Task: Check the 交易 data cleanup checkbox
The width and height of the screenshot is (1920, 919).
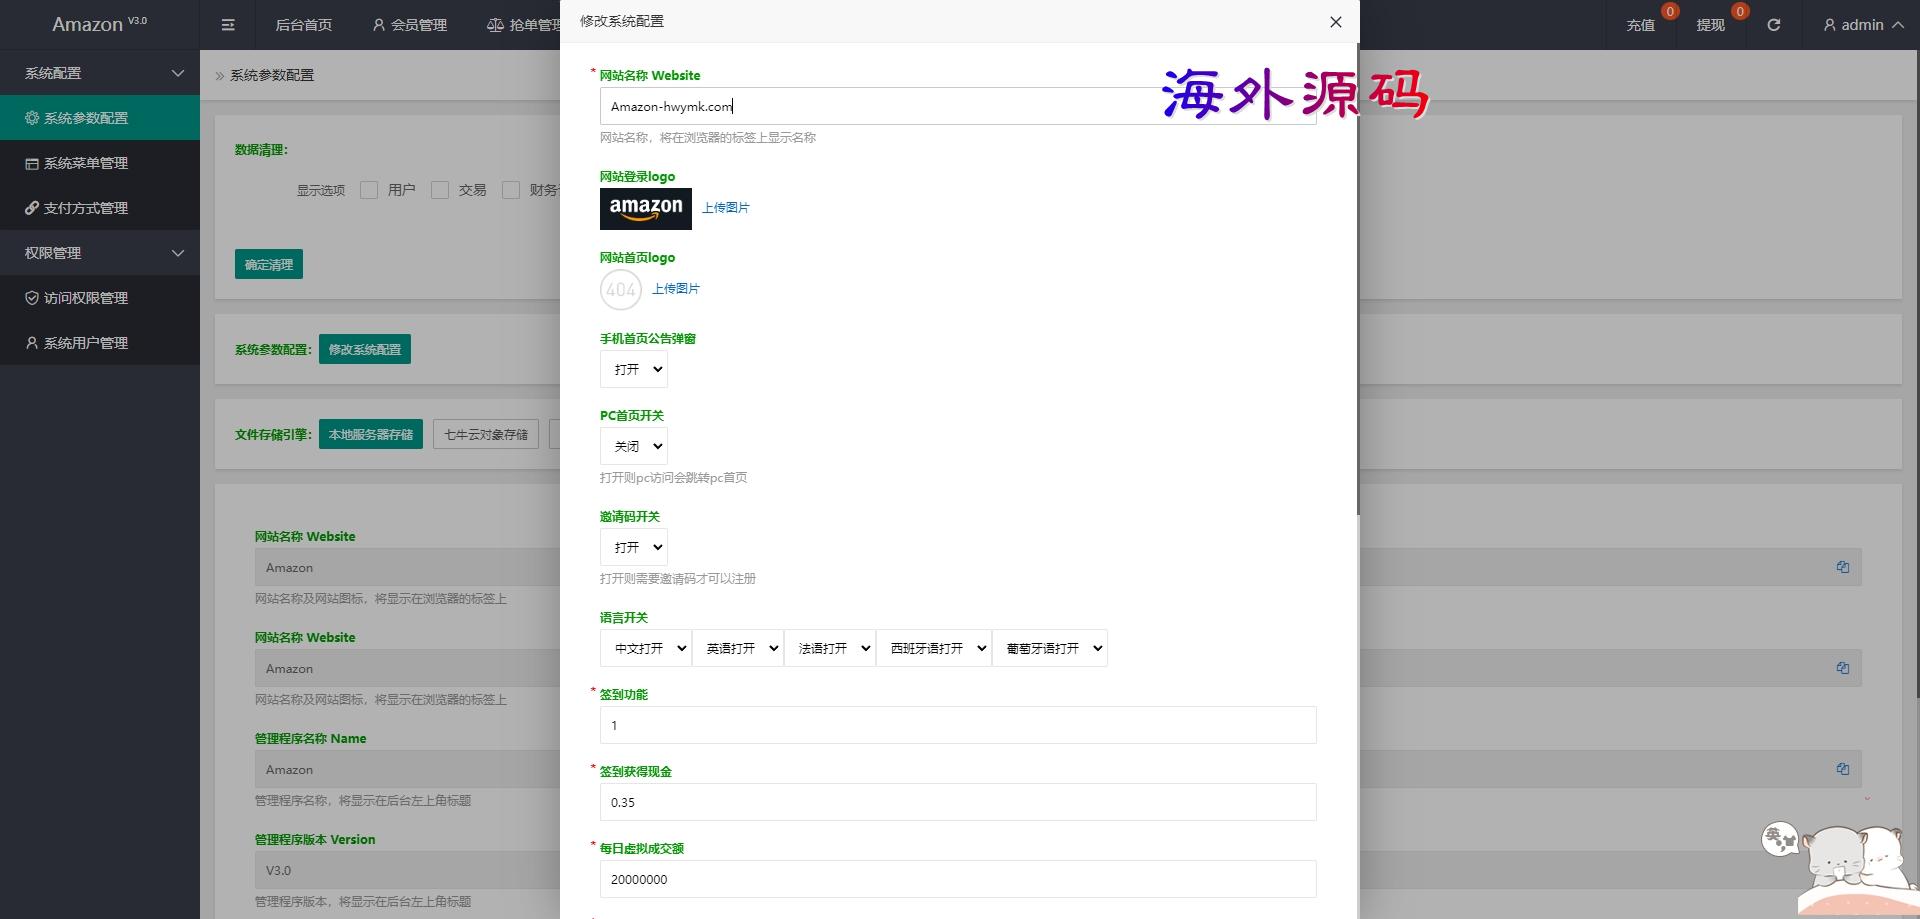Action: [440, 190]
